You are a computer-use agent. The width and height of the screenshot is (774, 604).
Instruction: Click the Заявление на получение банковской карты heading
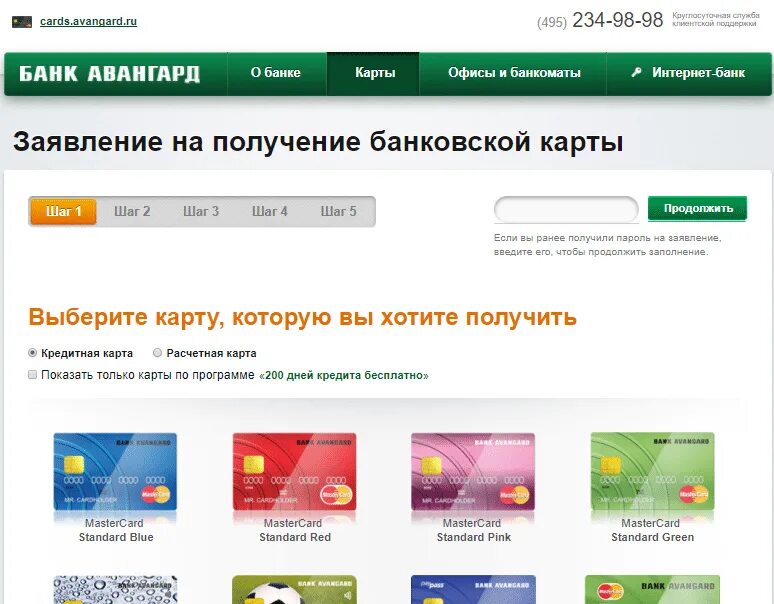pos(318,142)
